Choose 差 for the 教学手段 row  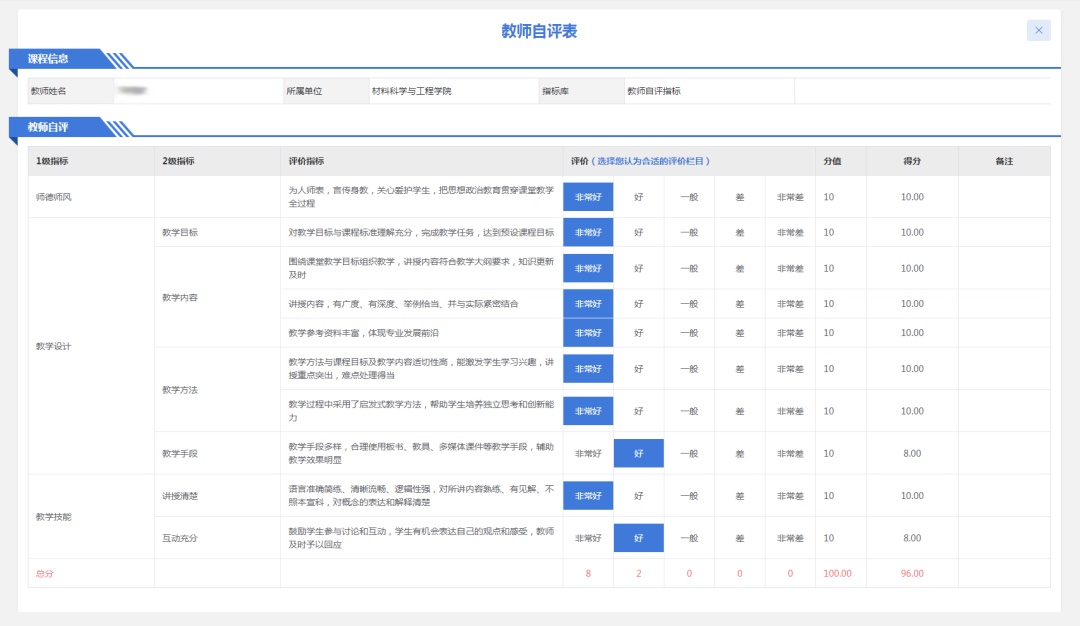740,453
